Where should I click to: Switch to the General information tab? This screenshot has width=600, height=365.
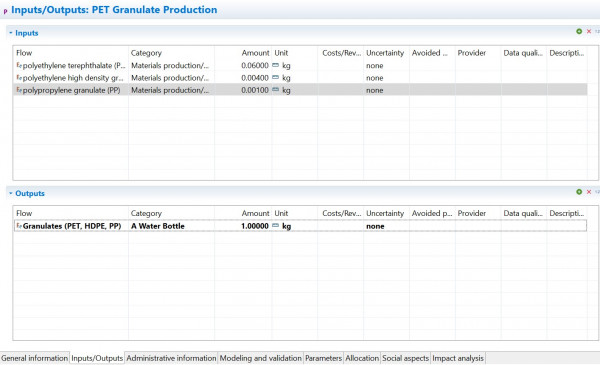pos(34,358)
